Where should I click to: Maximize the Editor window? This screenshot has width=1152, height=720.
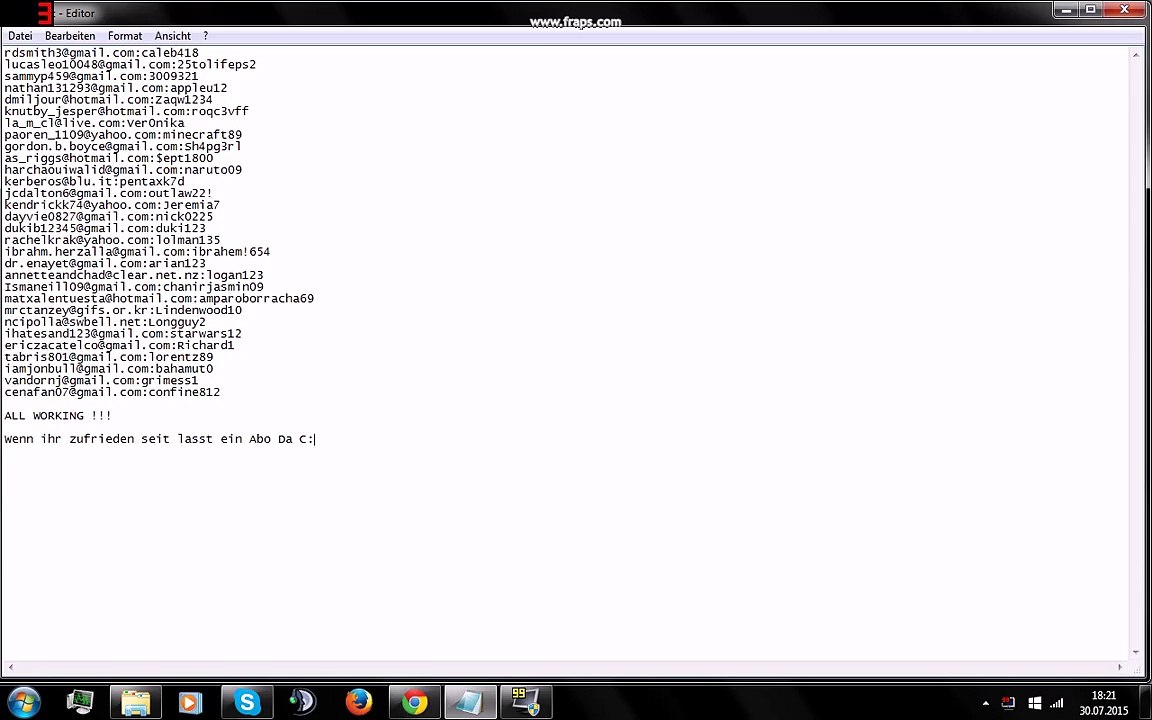pyautogui.click(x=1090, y=10)
